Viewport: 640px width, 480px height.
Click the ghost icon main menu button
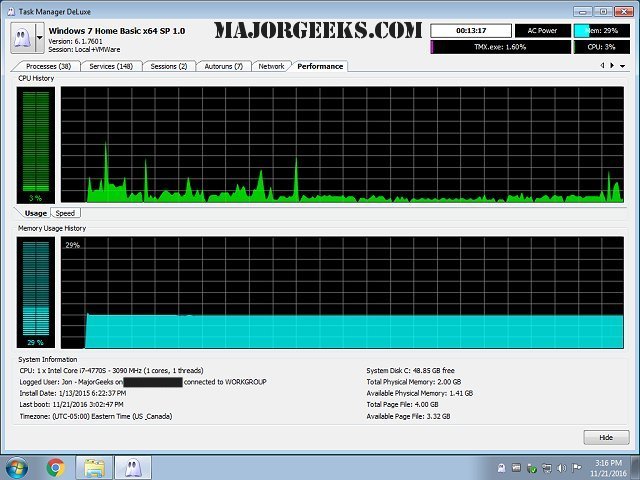[22, 38]
